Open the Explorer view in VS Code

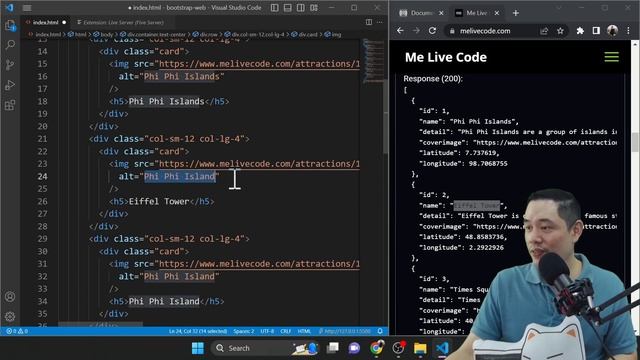click(10, 25)
